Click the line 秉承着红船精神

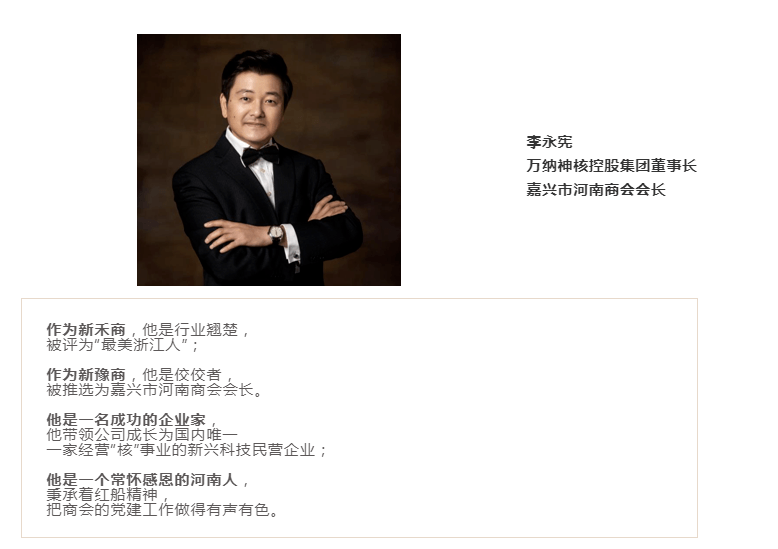(102, 495)
